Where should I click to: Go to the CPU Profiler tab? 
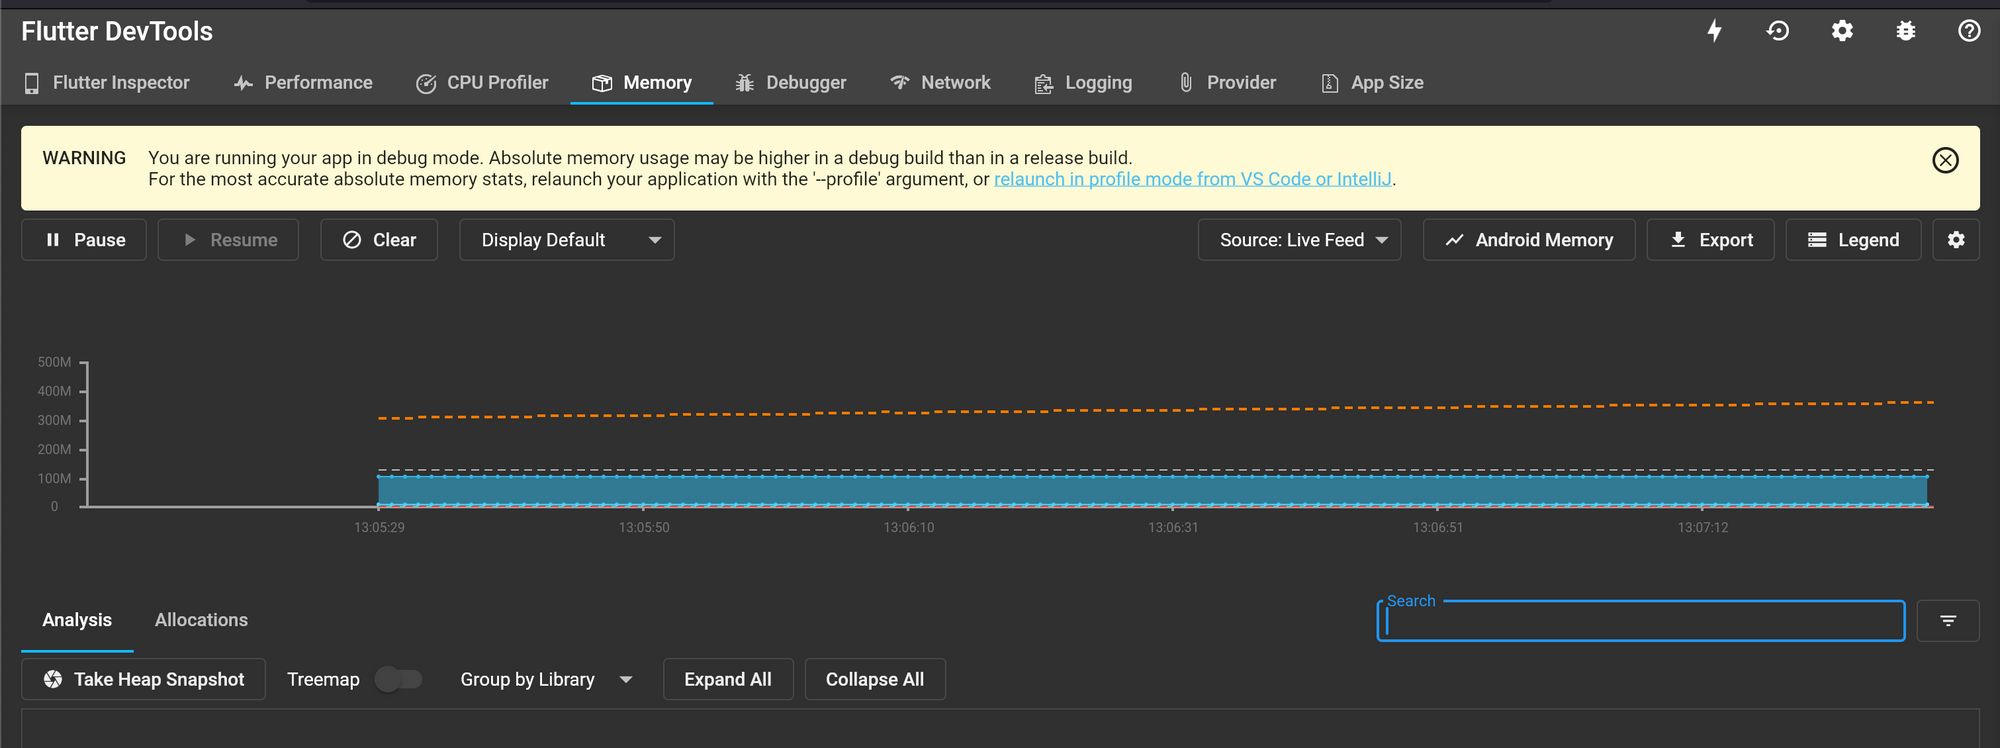click(482, 83)
